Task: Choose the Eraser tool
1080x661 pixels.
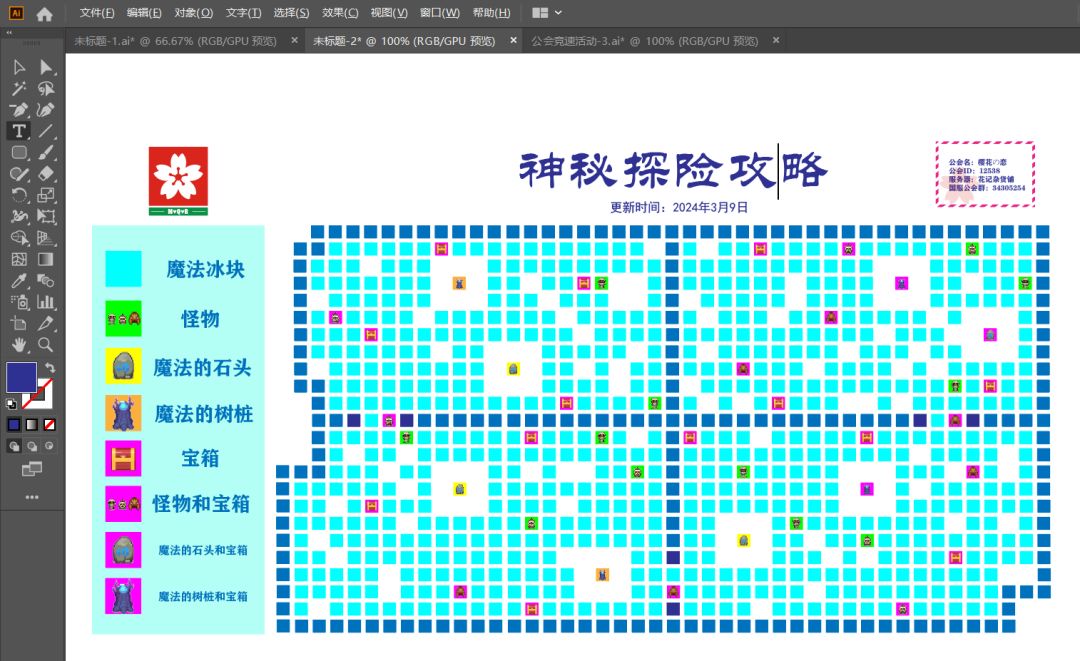Action: (x=45, y=174)
